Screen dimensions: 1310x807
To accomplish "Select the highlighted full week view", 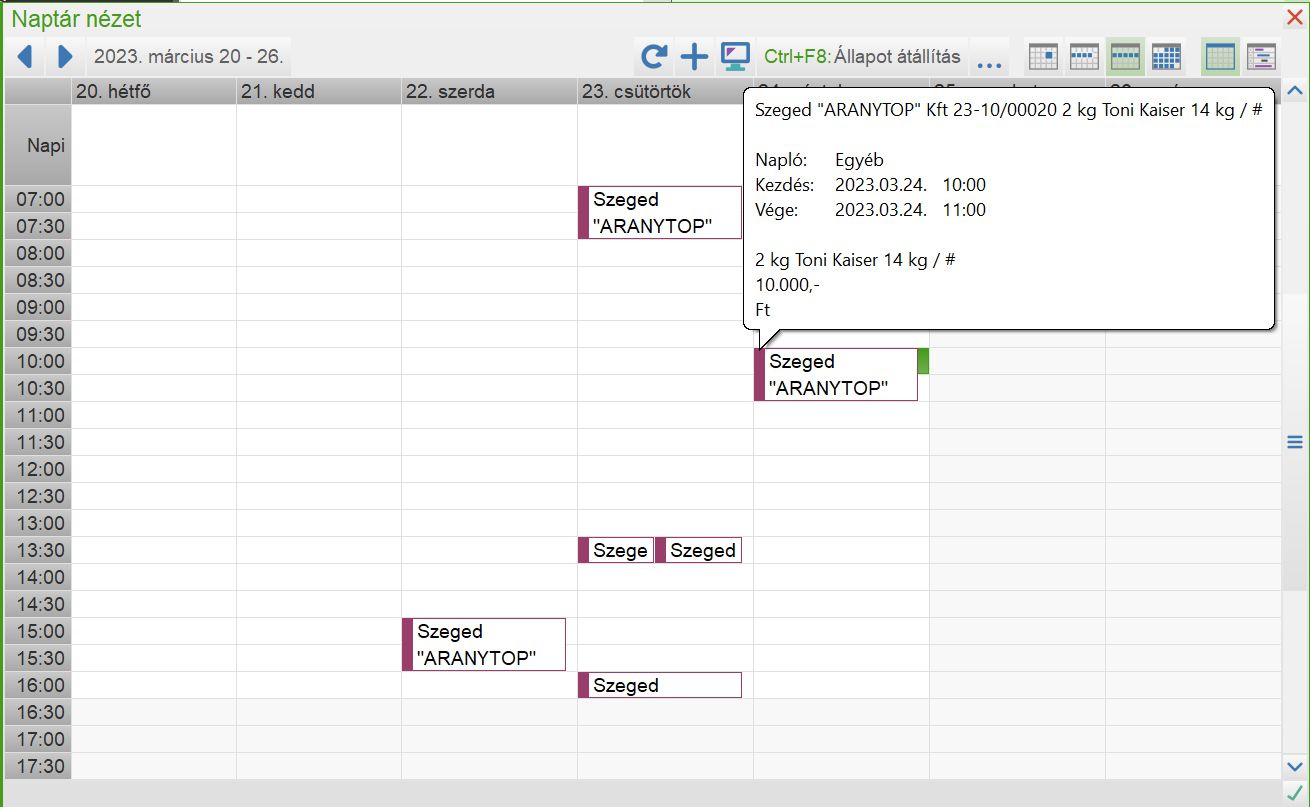I will (1126, 57).
